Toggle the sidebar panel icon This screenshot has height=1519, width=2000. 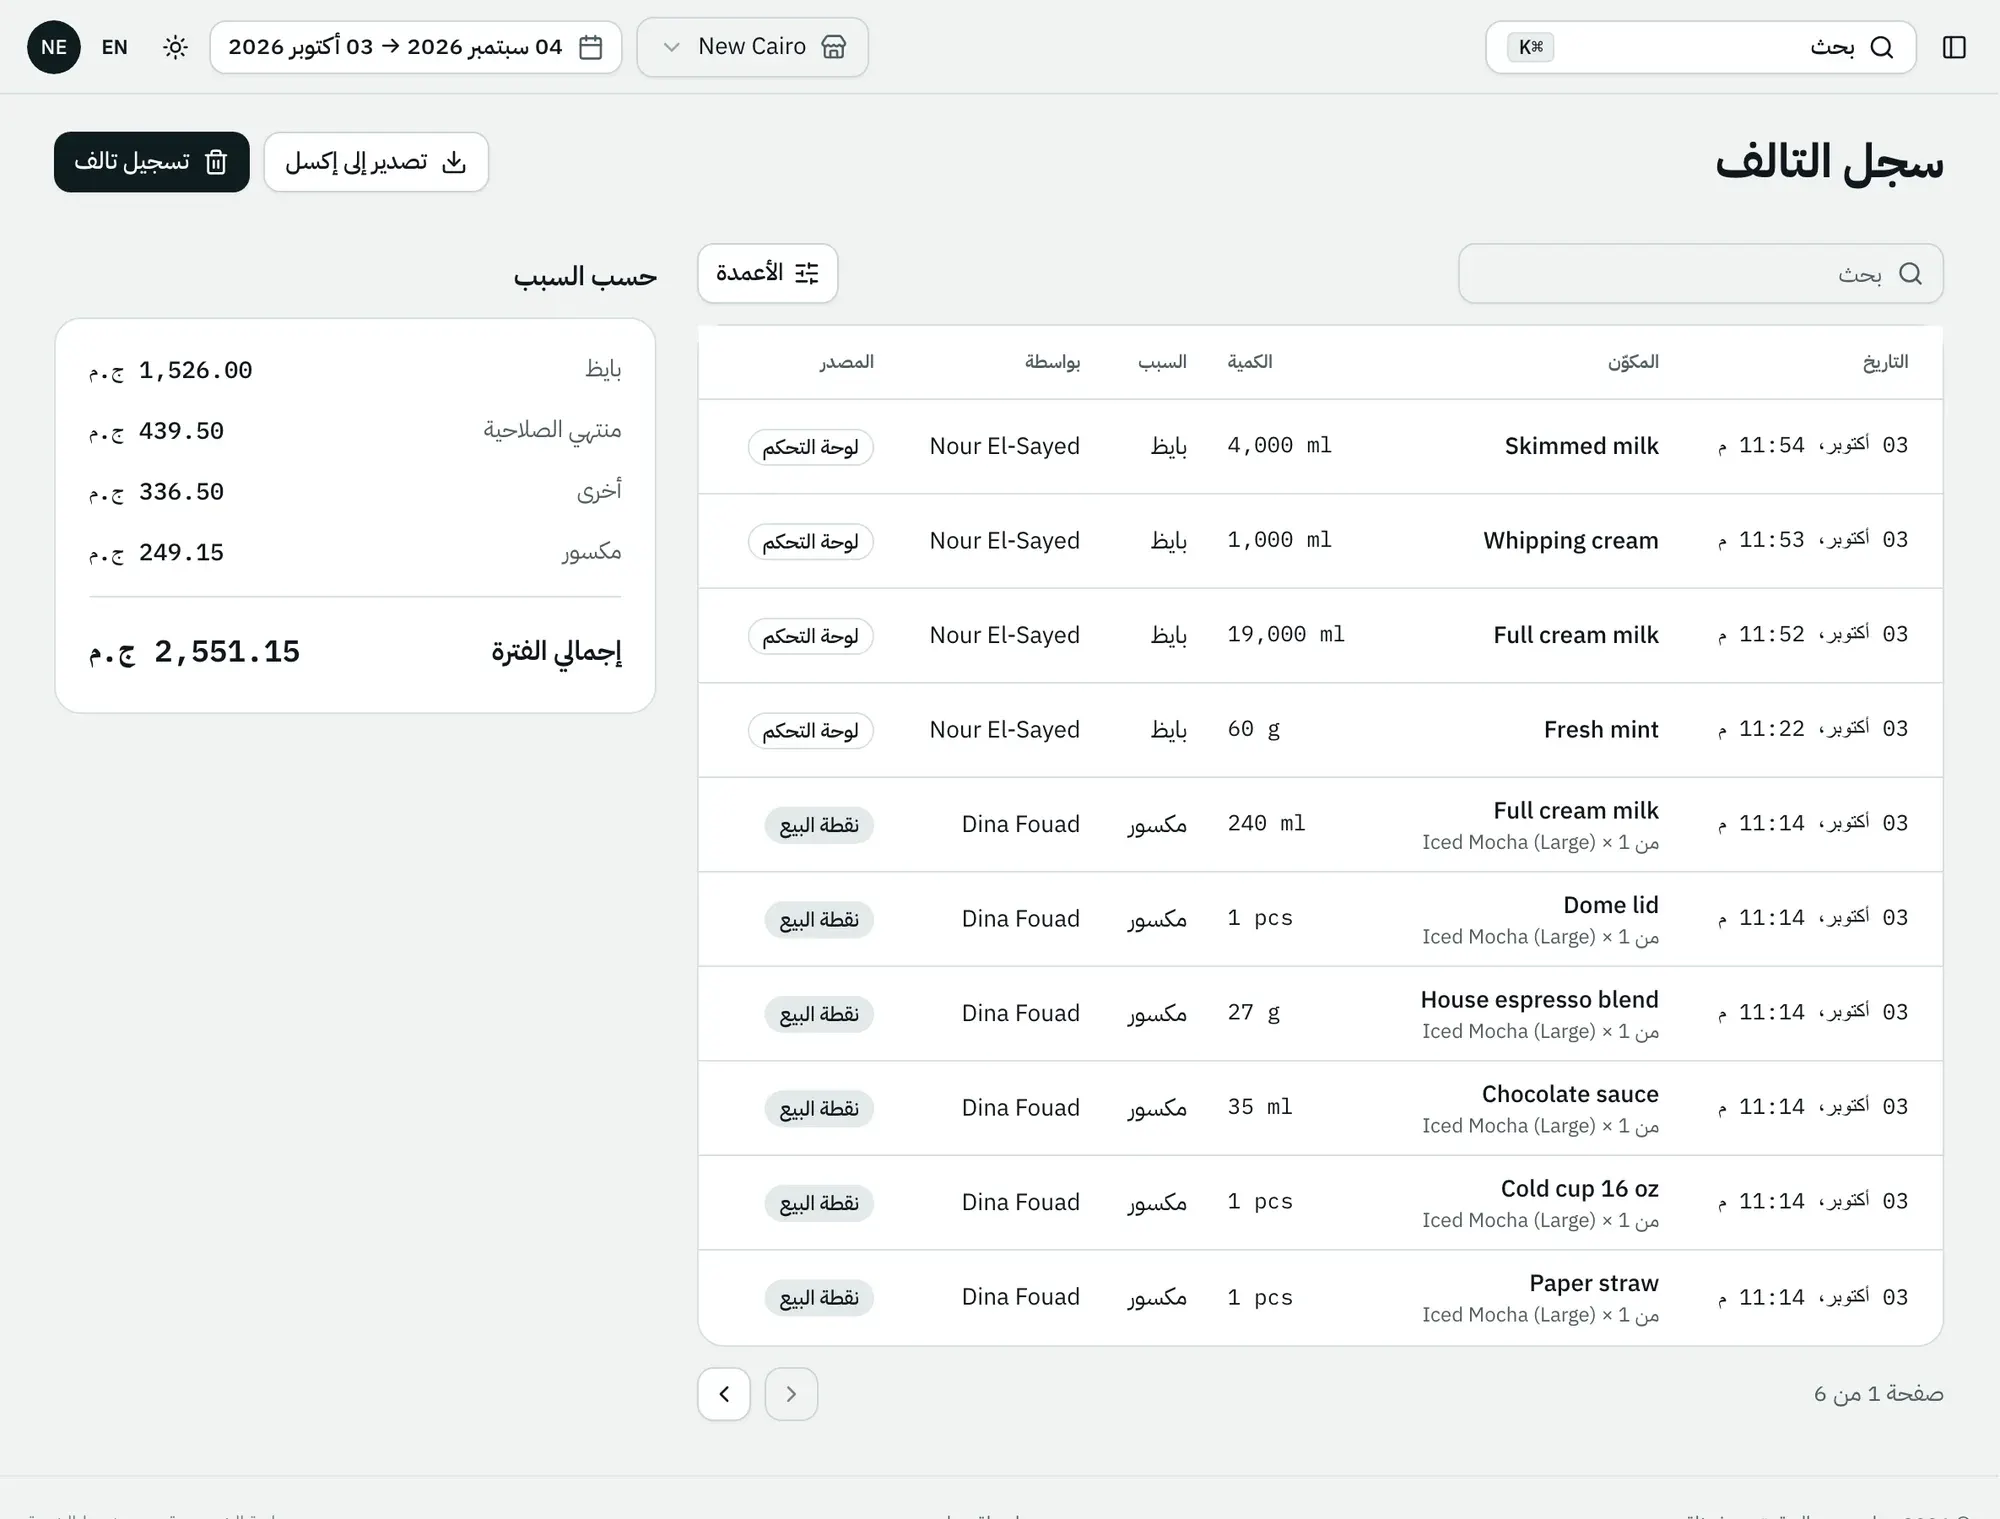point(1954,47)
